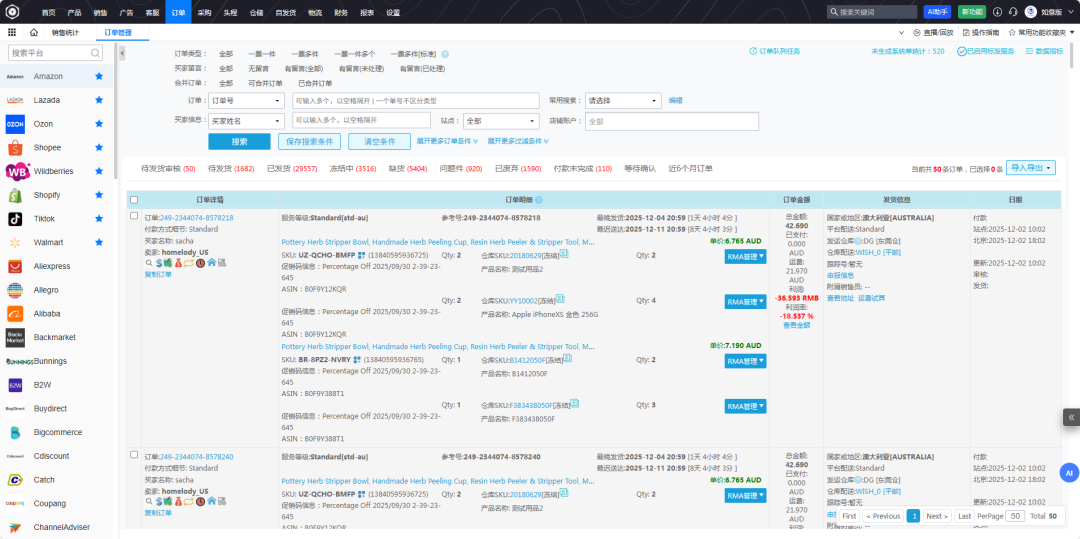Tick the select-all checkbox in table header
1080x539 pixels.
[134, 199]
